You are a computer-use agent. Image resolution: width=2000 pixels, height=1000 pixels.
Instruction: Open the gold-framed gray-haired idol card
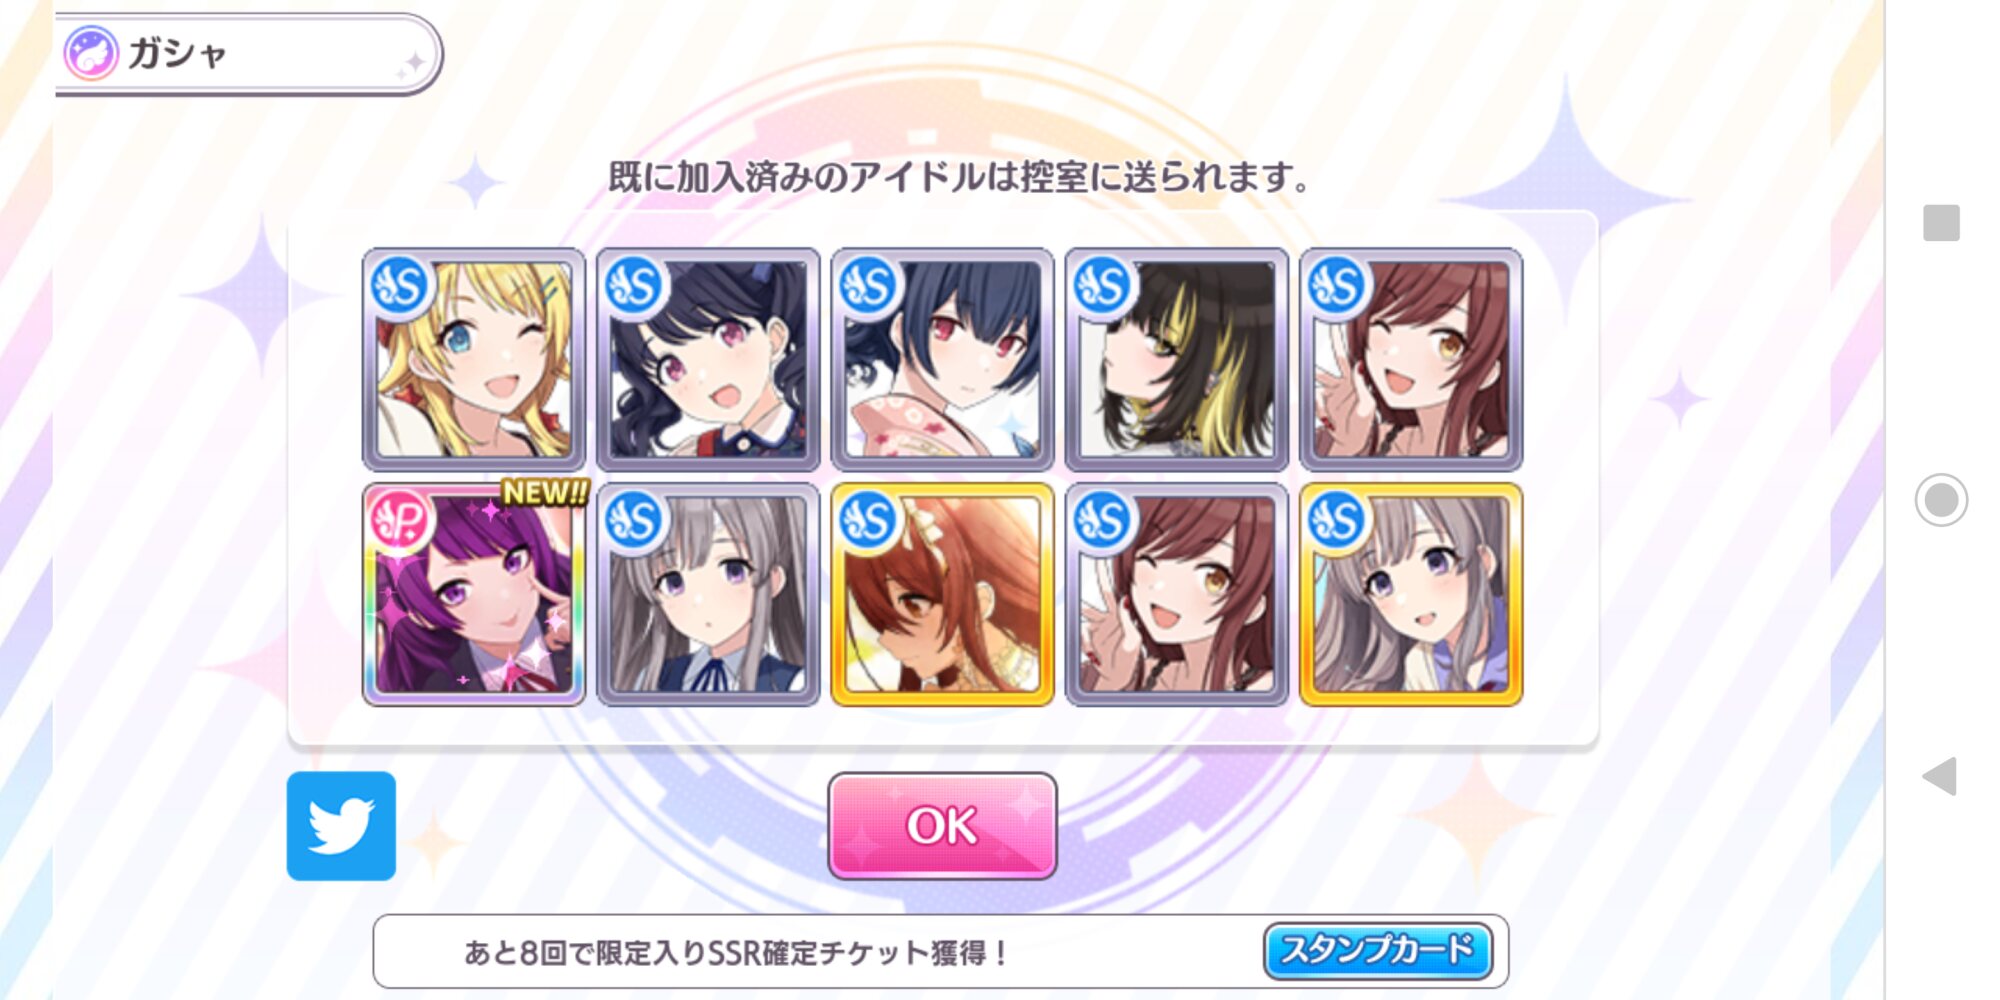[x=1411, y=595]
